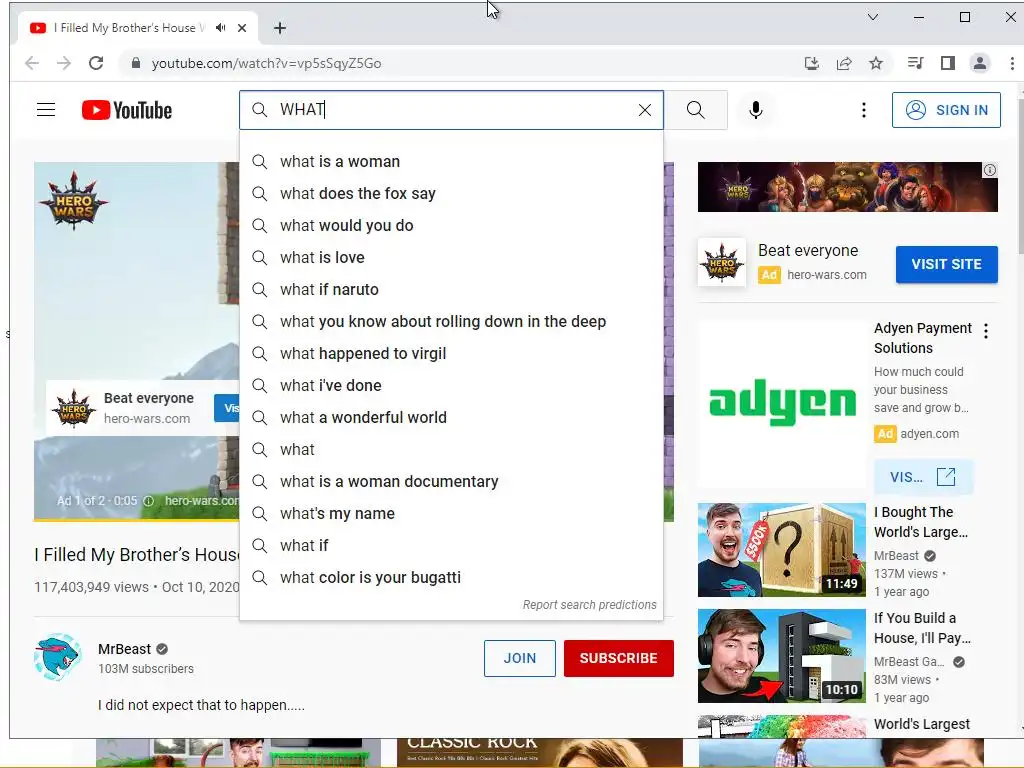
Task: Click inside the YouTube search box
Action: tap(451, 110)
